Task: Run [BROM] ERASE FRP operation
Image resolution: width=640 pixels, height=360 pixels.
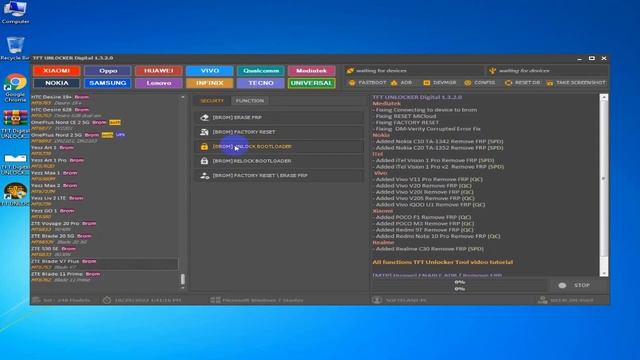Action: 279,118
